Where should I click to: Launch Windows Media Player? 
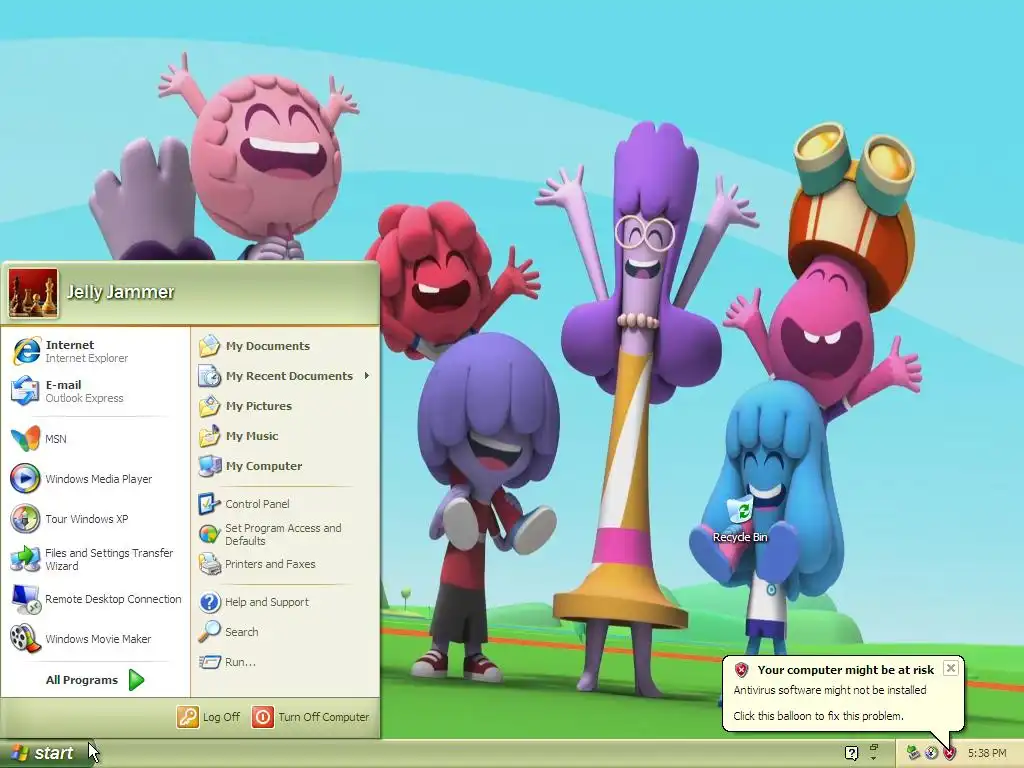(x=95, y=479)
